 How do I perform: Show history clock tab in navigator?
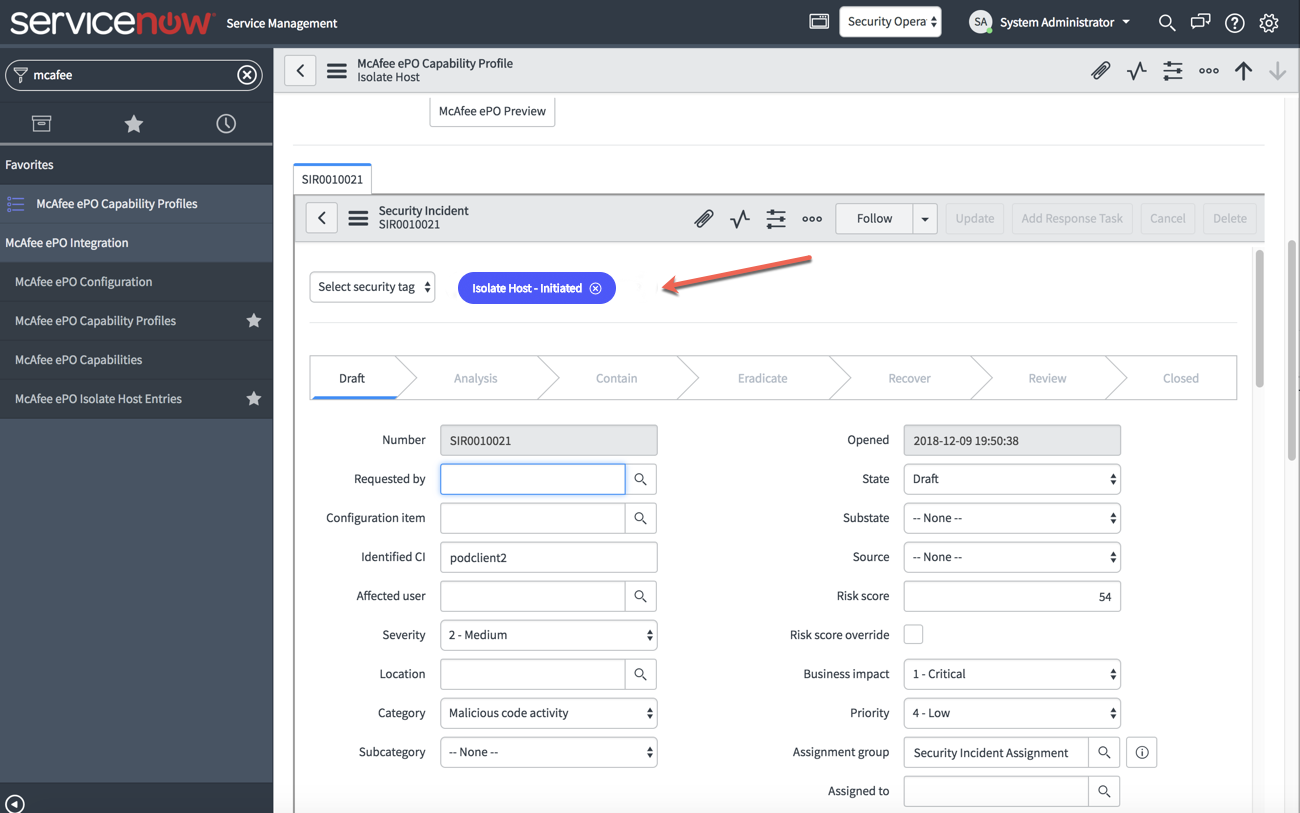tap(226, 123)
